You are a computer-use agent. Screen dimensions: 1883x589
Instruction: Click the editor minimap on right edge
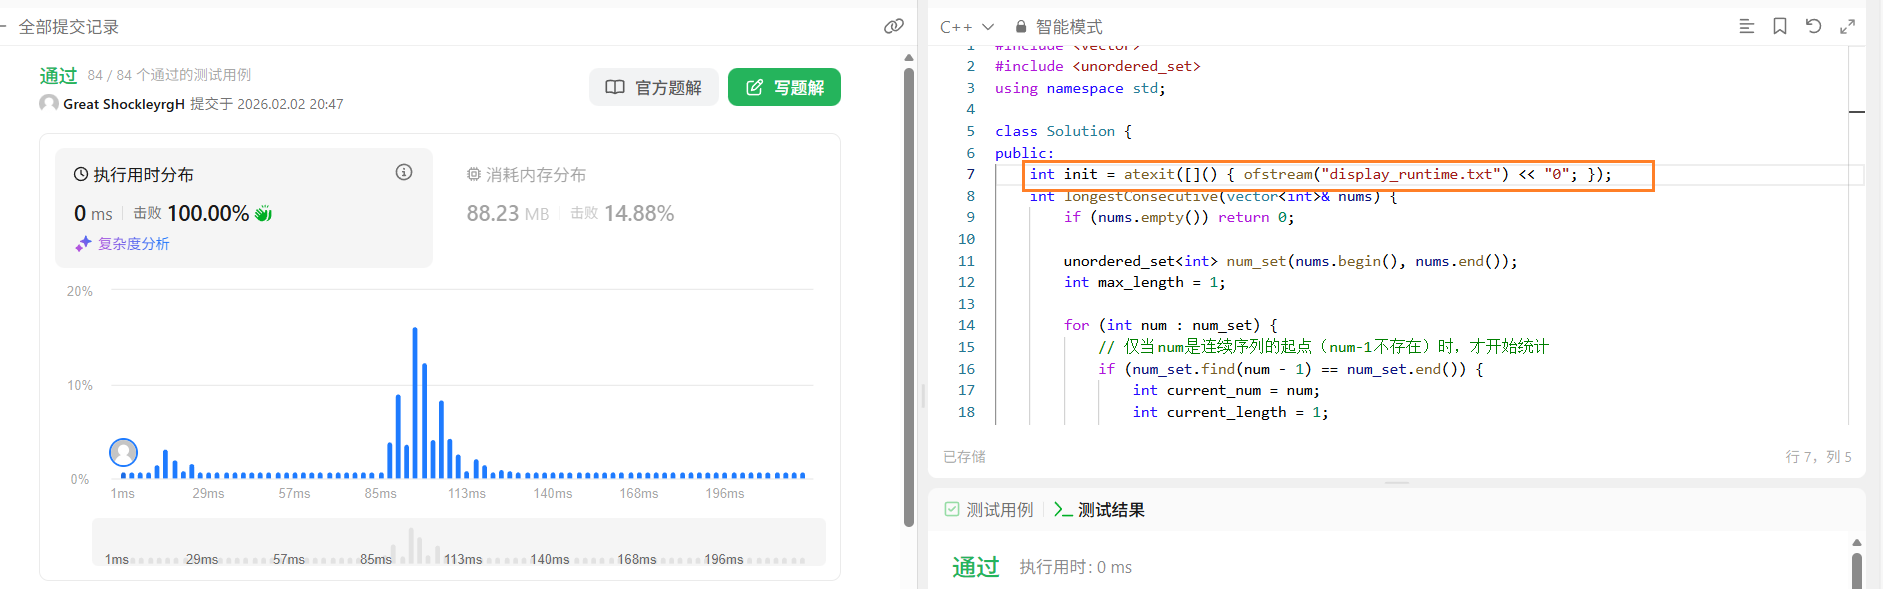[x=1857, y=235]
